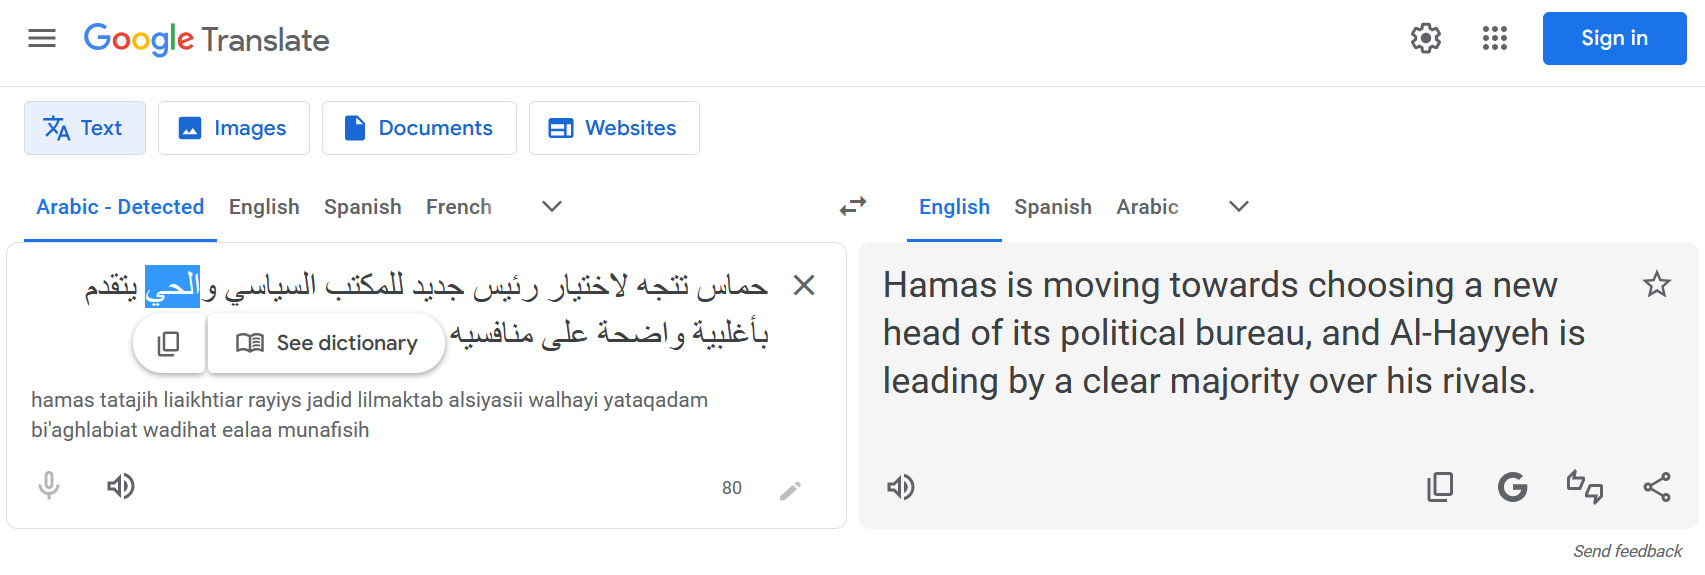Share the translation
This screenshot has width=1705, height=575.
pos(1657,487)
